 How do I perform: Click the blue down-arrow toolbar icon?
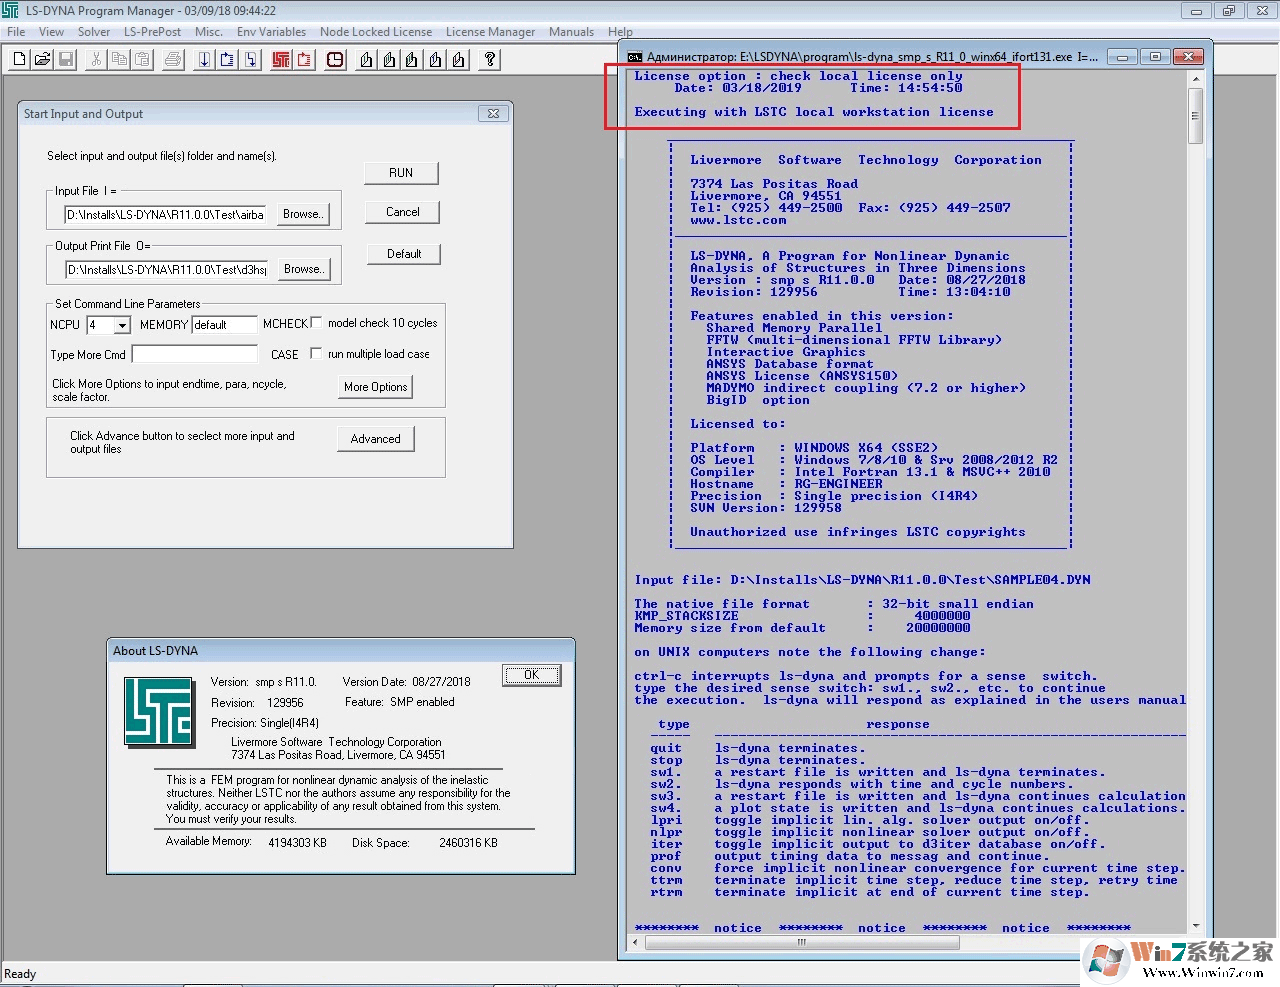point(204,60)
